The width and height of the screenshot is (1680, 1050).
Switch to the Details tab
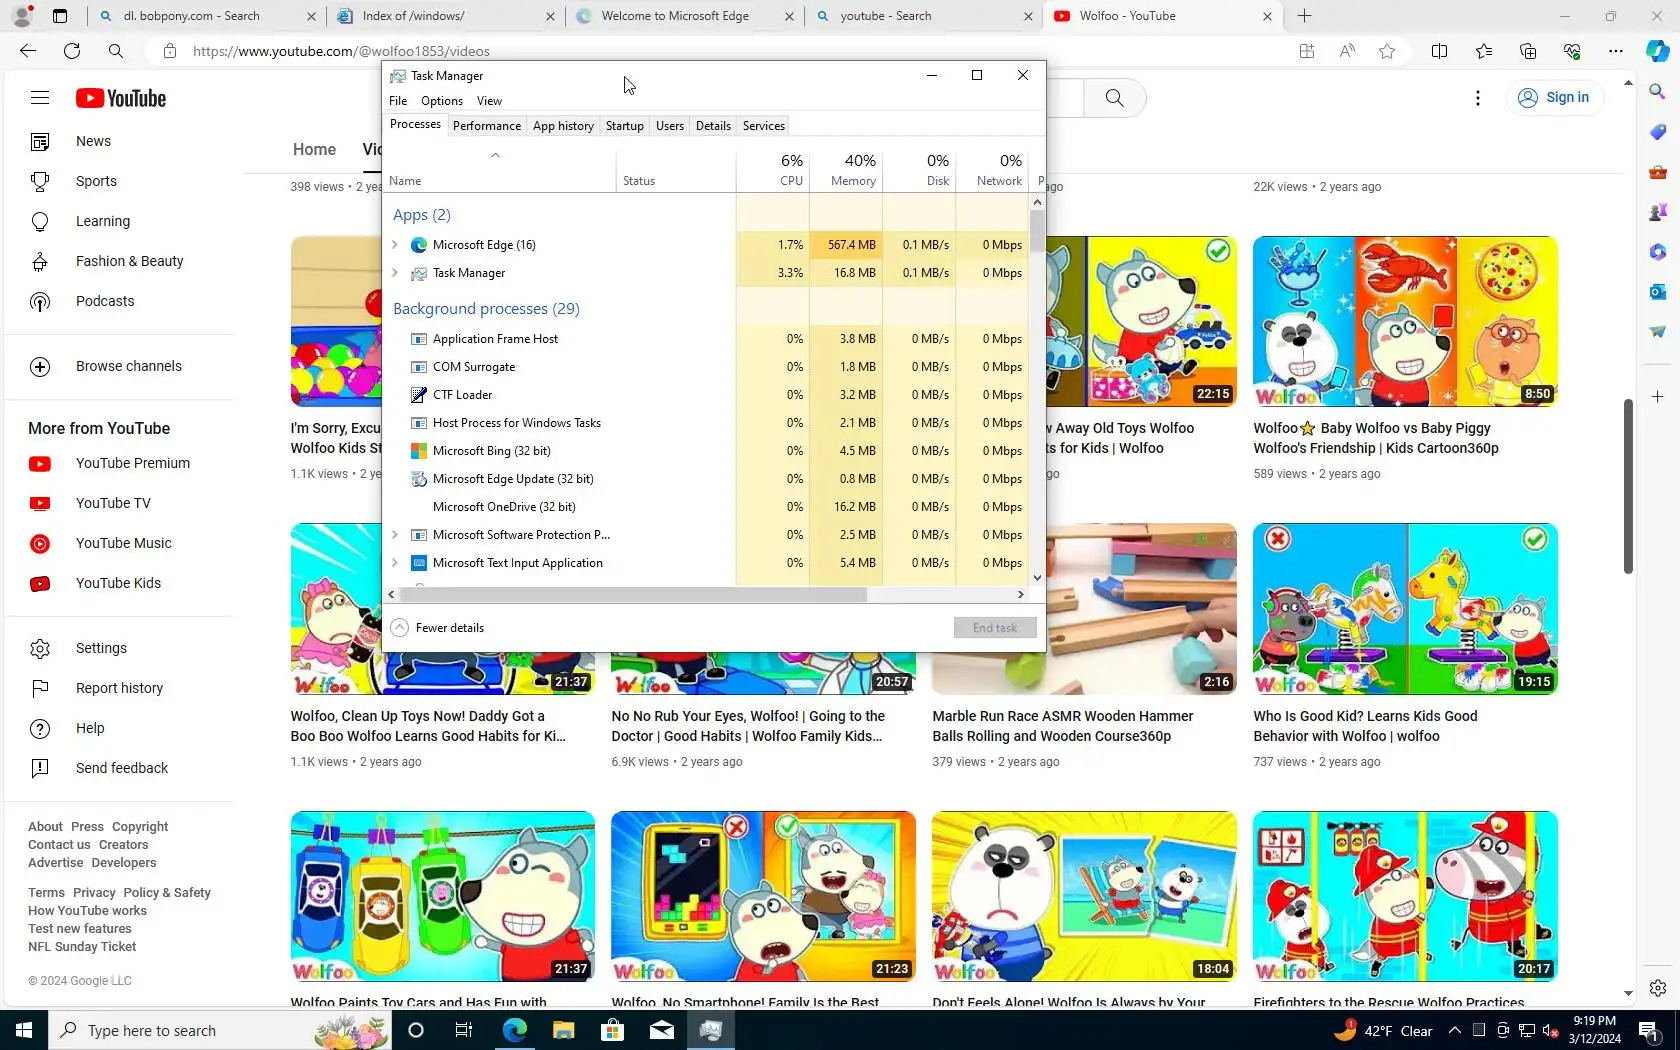[713, 126]
